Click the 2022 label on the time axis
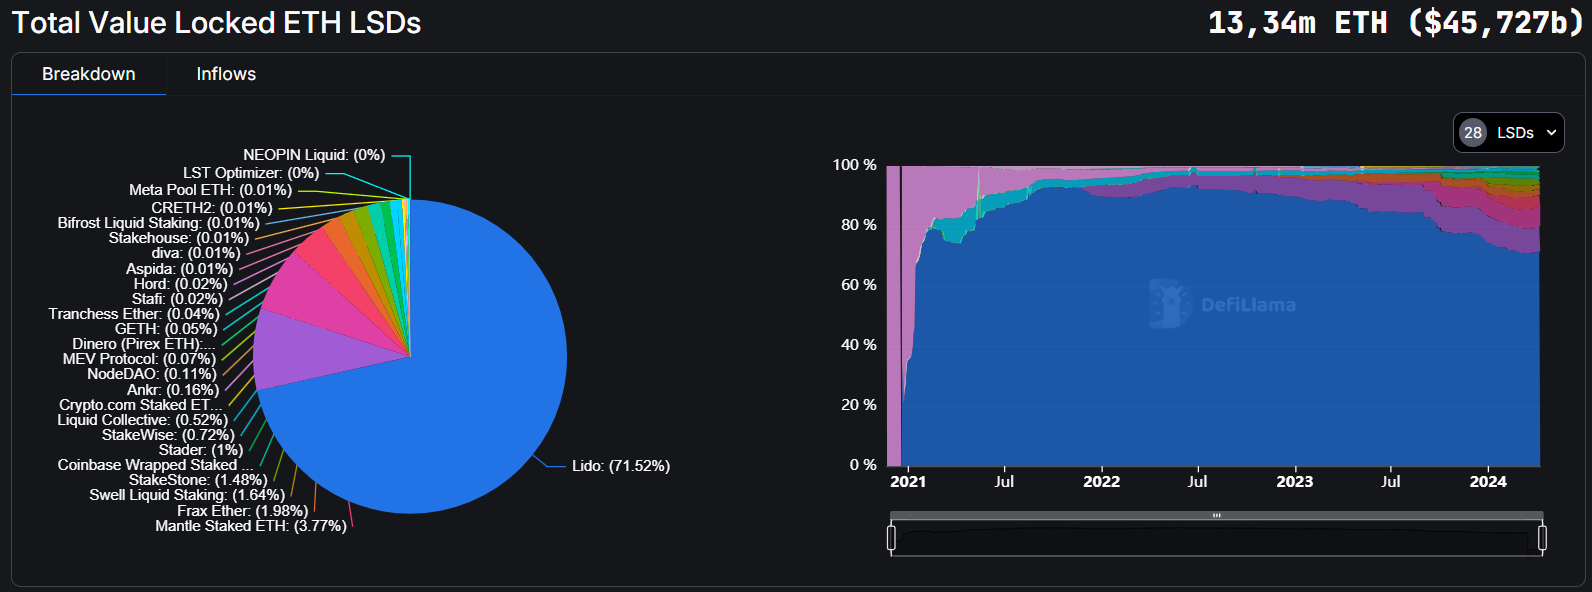Screen dimensions: 1592x592 click(x=1102, y=482)
